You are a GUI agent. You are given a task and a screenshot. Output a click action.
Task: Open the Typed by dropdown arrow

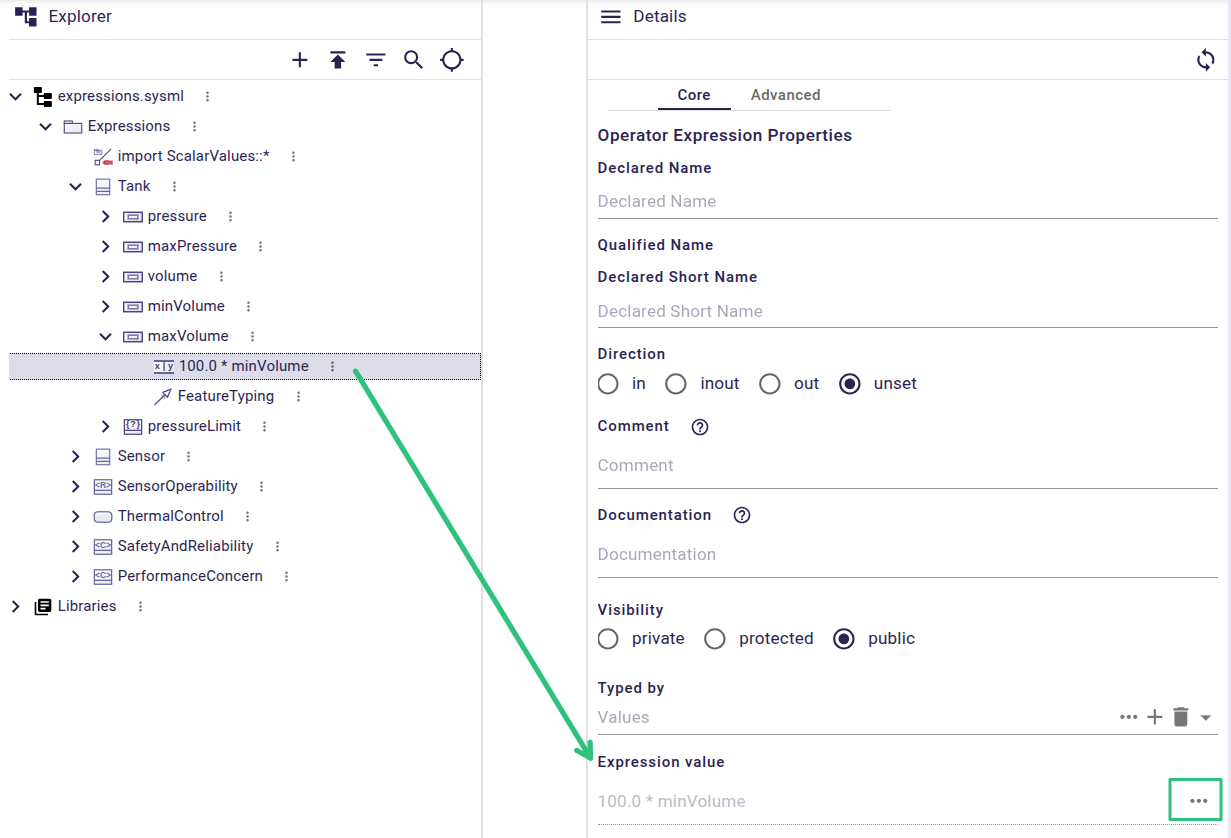coord(1206,718)
